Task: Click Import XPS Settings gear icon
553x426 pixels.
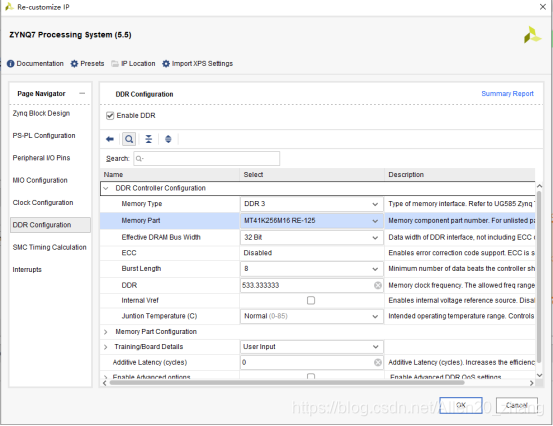Action: (166, 63)
